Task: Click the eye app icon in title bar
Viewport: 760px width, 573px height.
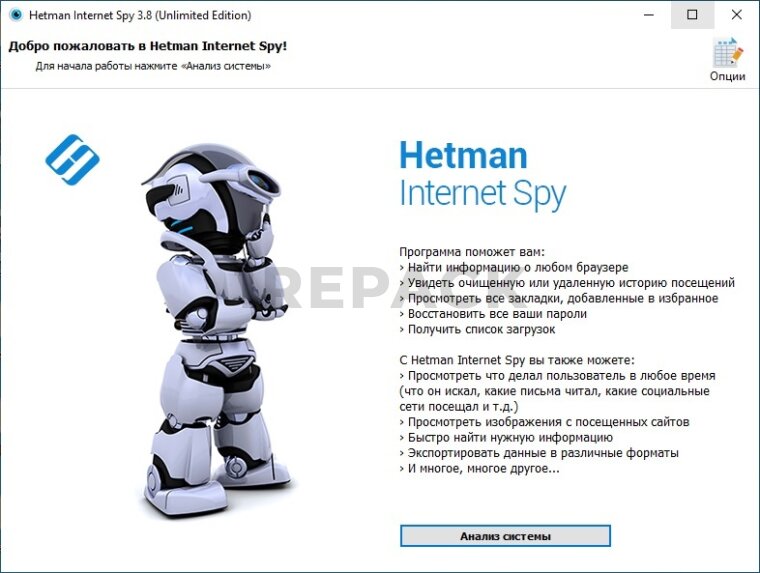Action: [16, 15]
